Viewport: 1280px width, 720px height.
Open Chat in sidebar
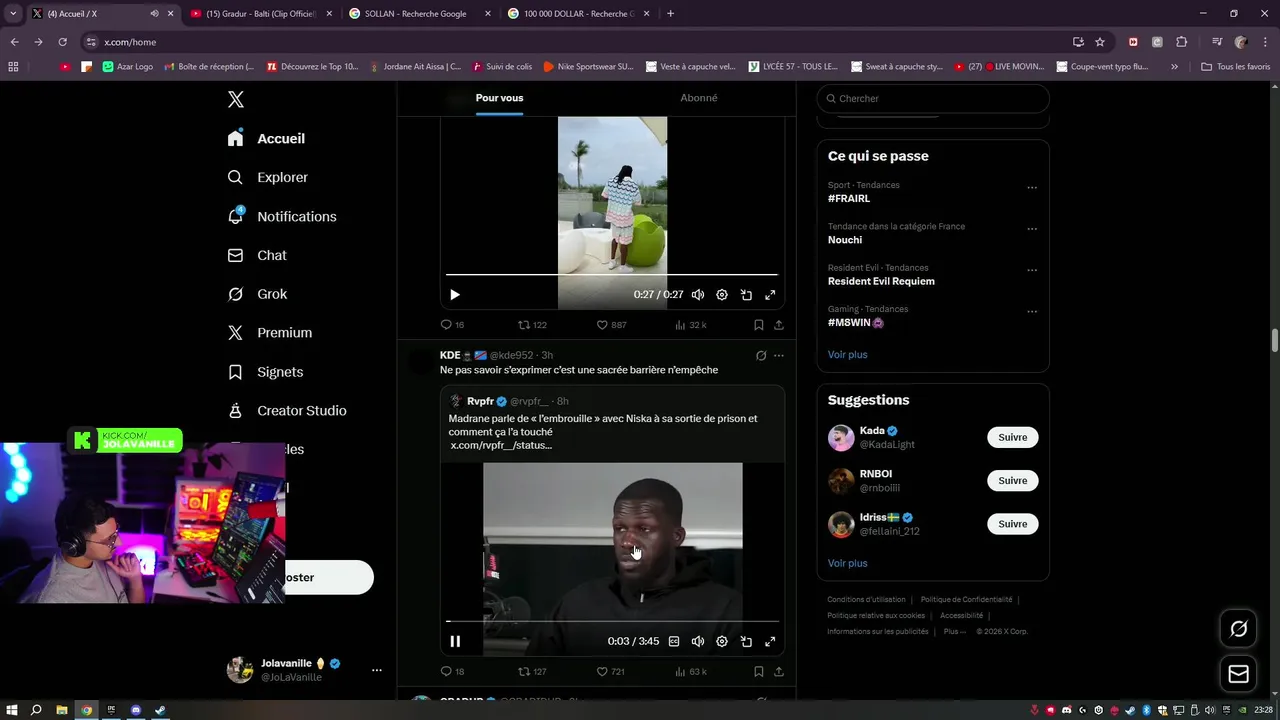coord(257,255)
